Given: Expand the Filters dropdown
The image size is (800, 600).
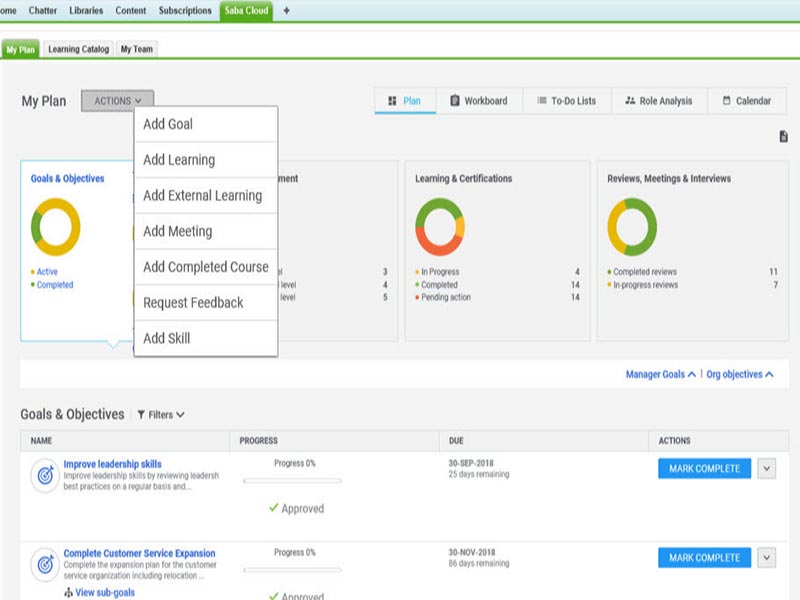Looking at the screenshot, I should click(x=160, y=414).
